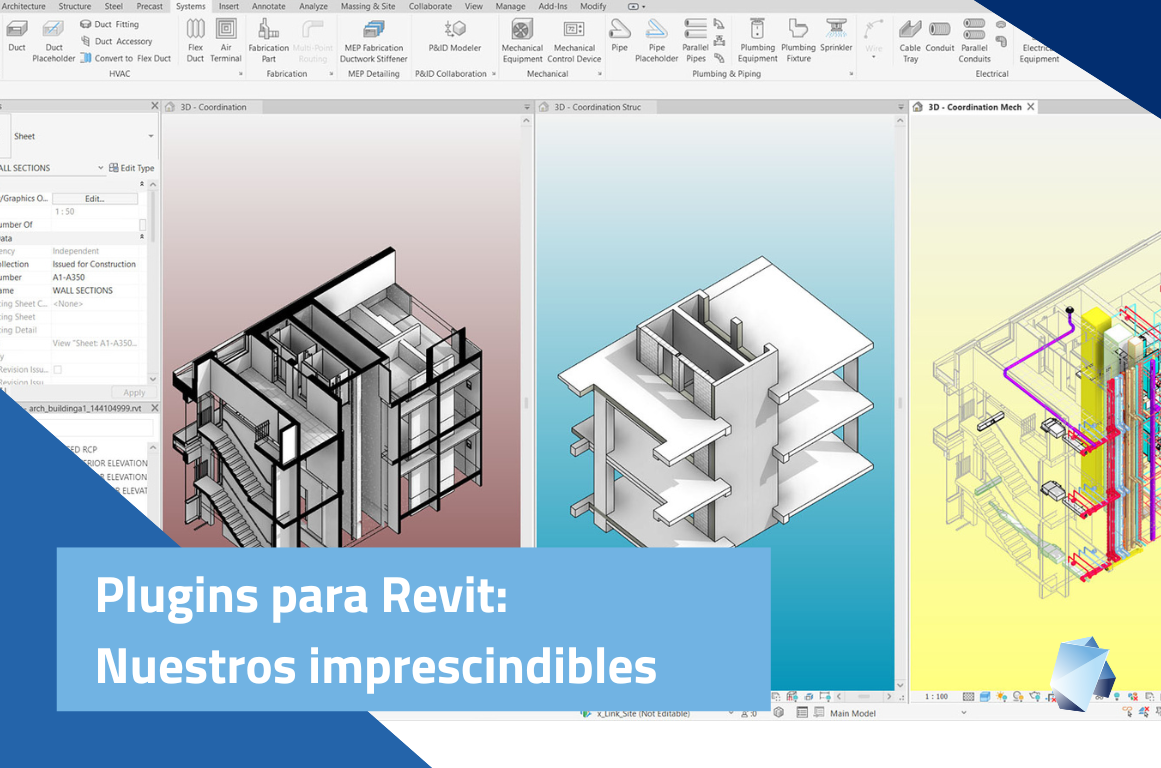Click Sheet Number field A1-A350

coord(95,277)
